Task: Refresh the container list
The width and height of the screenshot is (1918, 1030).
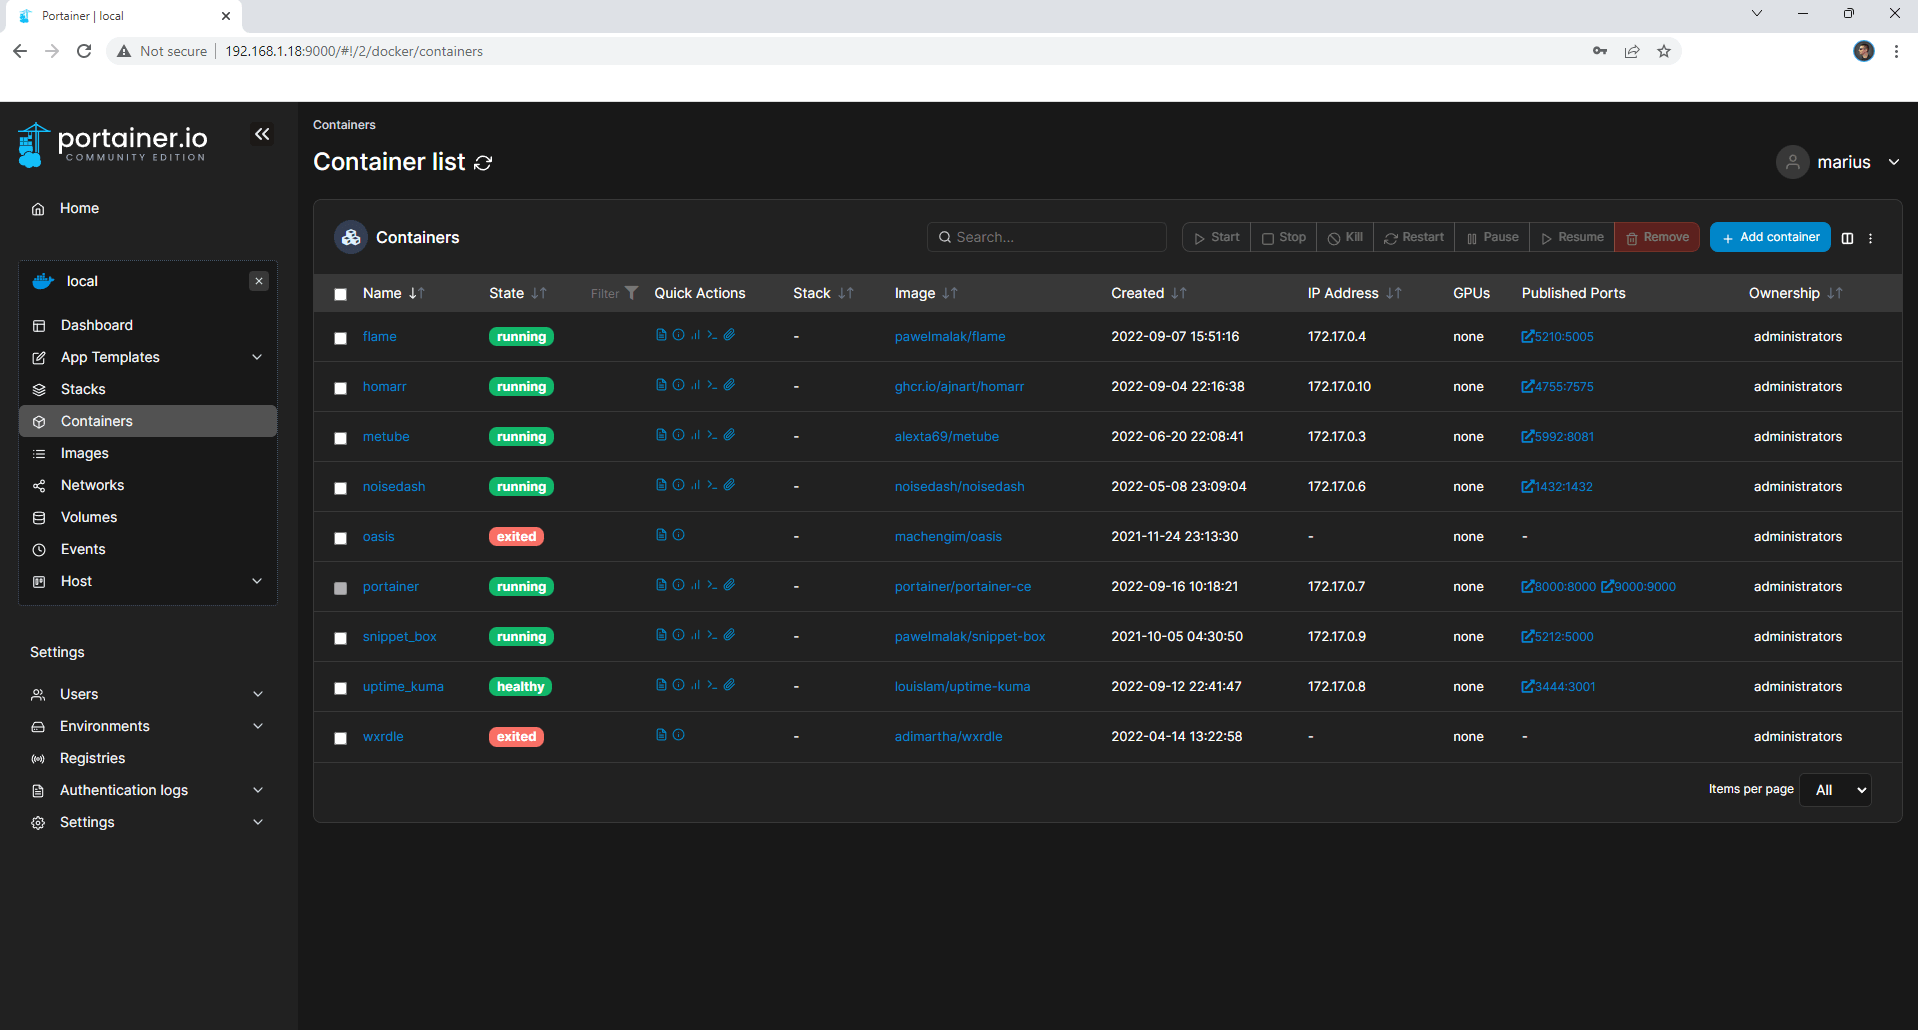Action: pos(483,163)
